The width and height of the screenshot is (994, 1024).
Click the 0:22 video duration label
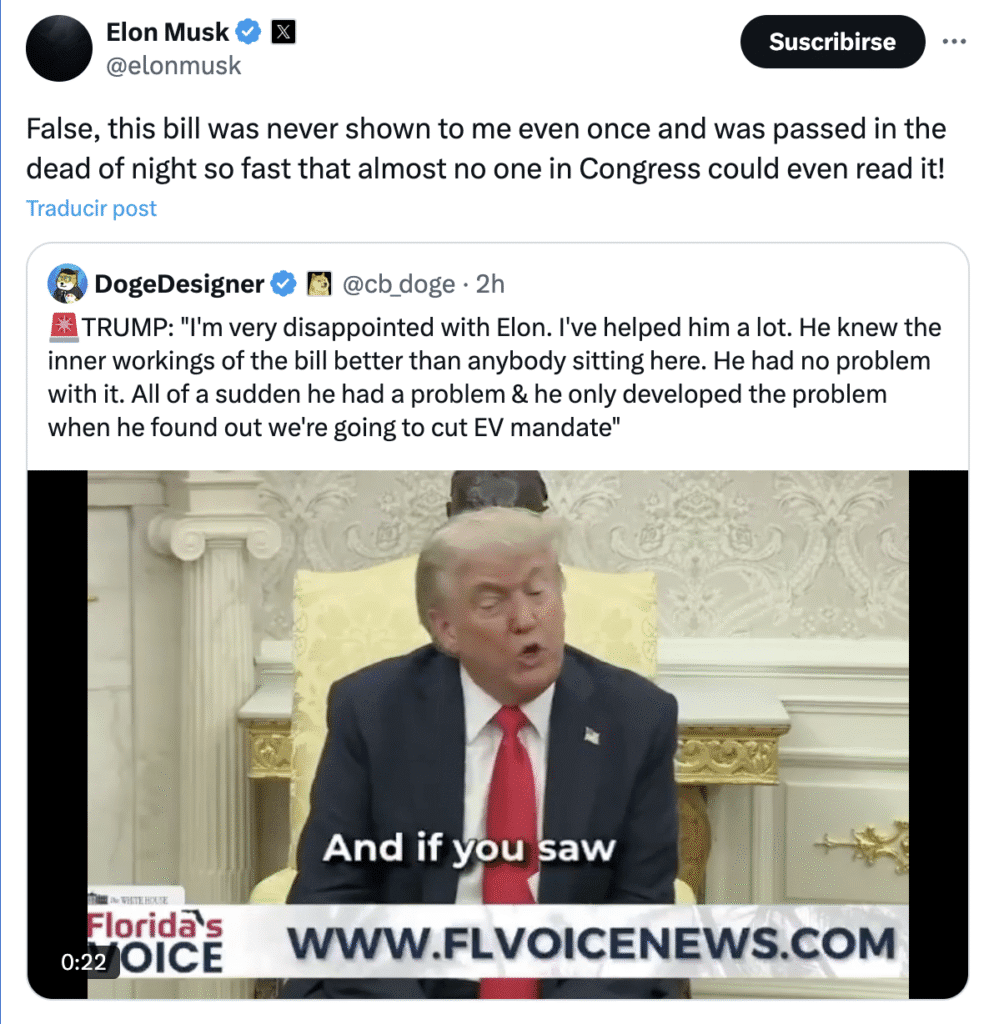tap(83, 962)
